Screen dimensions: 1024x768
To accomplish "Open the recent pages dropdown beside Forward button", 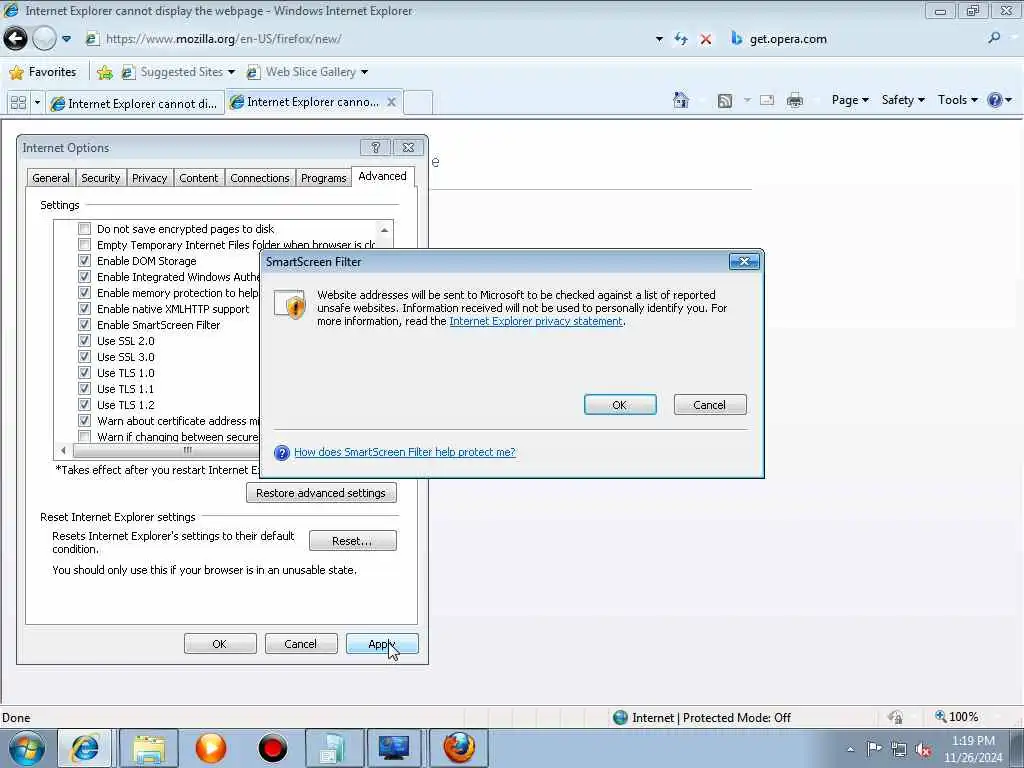I will [67, 39].
